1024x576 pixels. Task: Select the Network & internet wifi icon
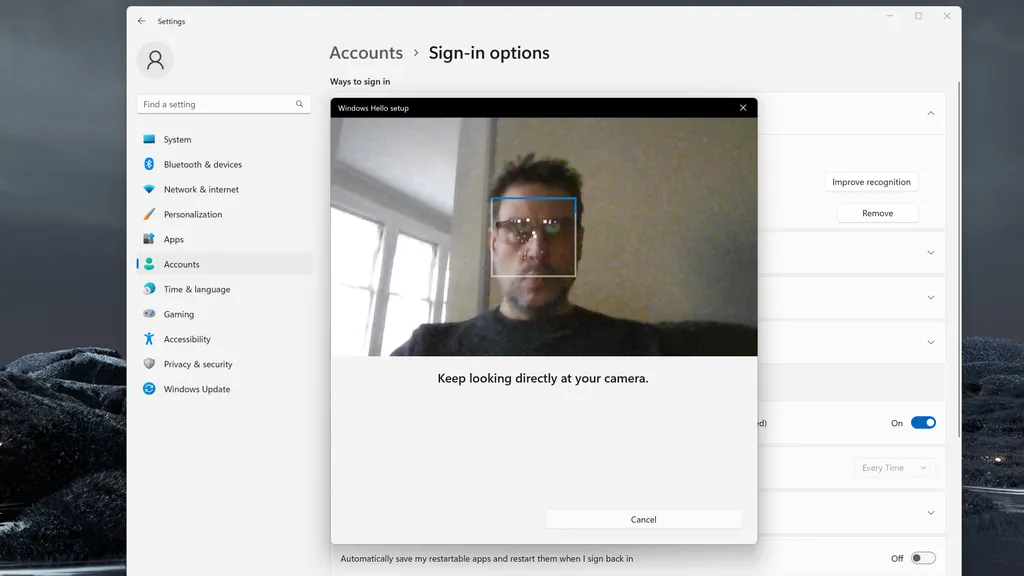[149, 189]
